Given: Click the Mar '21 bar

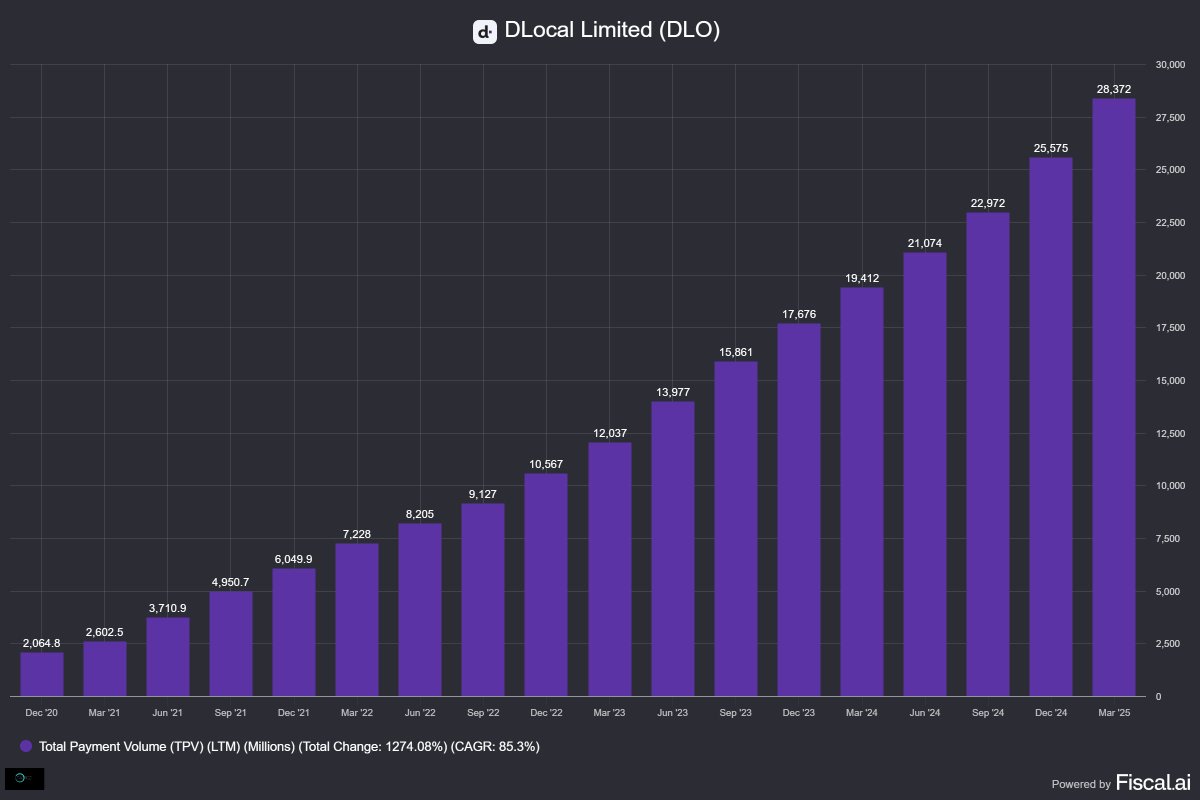Looking at the screenshot, I should pyautogui.click(x=105, y=669).
